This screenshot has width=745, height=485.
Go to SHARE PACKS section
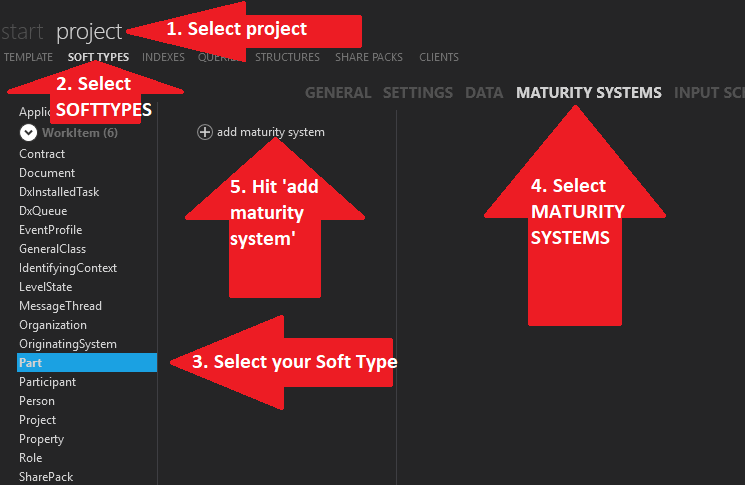pyautogui.click(x=369, y=57)
